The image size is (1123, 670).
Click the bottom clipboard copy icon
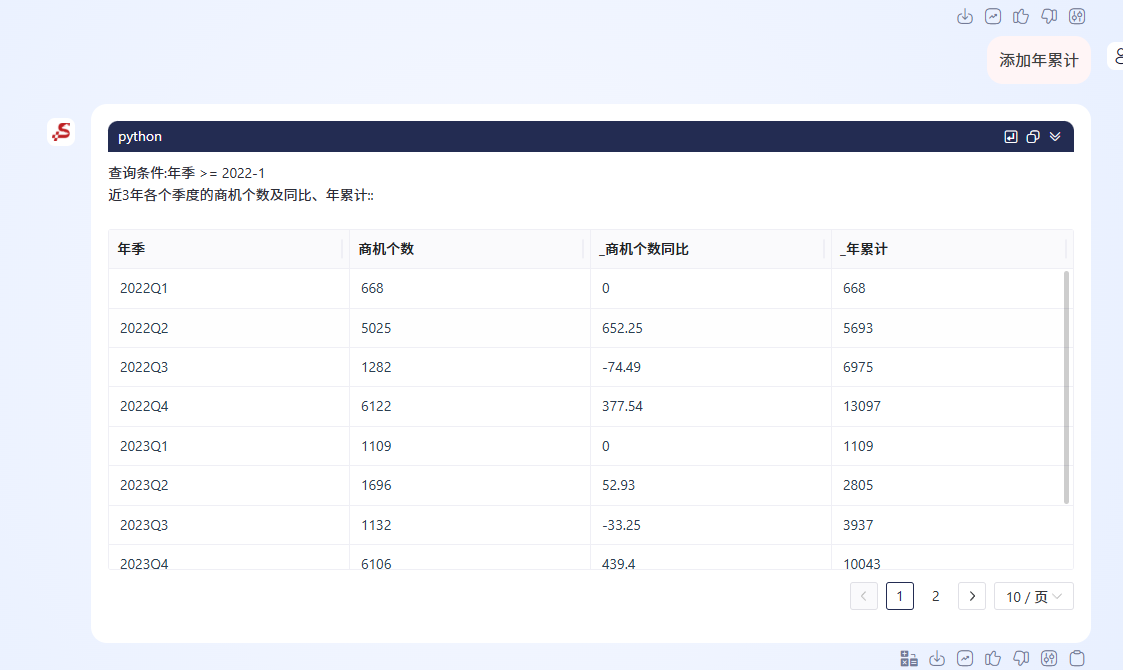pyautogui.click(x=1076, y=658)
